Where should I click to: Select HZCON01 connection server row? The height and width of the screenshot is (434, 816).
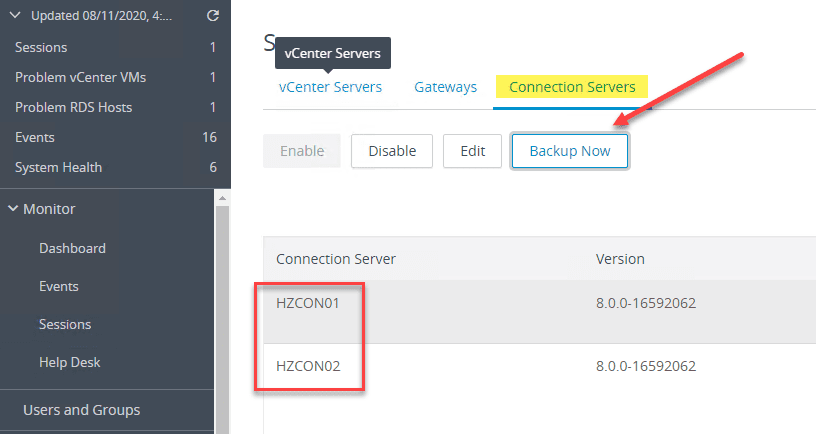pyautogui.click(x=540, y=312)
